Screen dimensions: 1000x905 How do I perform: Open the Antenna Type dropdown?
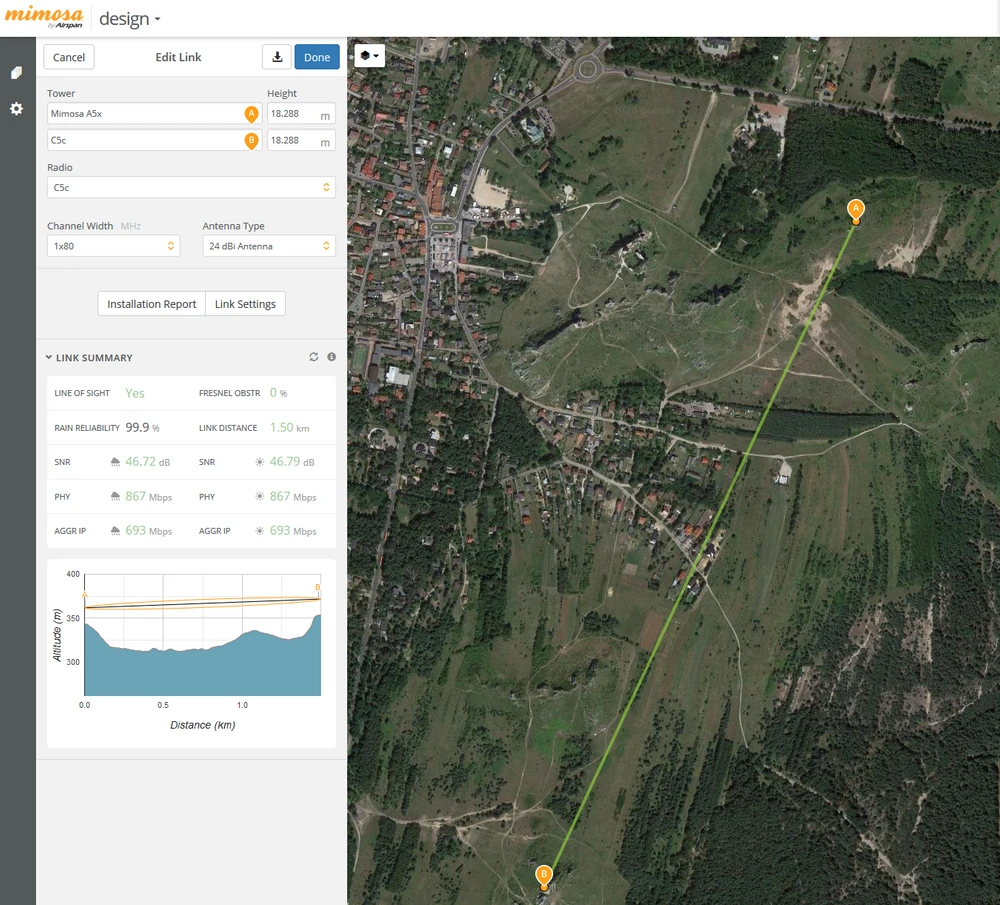[x=268, y=246]
